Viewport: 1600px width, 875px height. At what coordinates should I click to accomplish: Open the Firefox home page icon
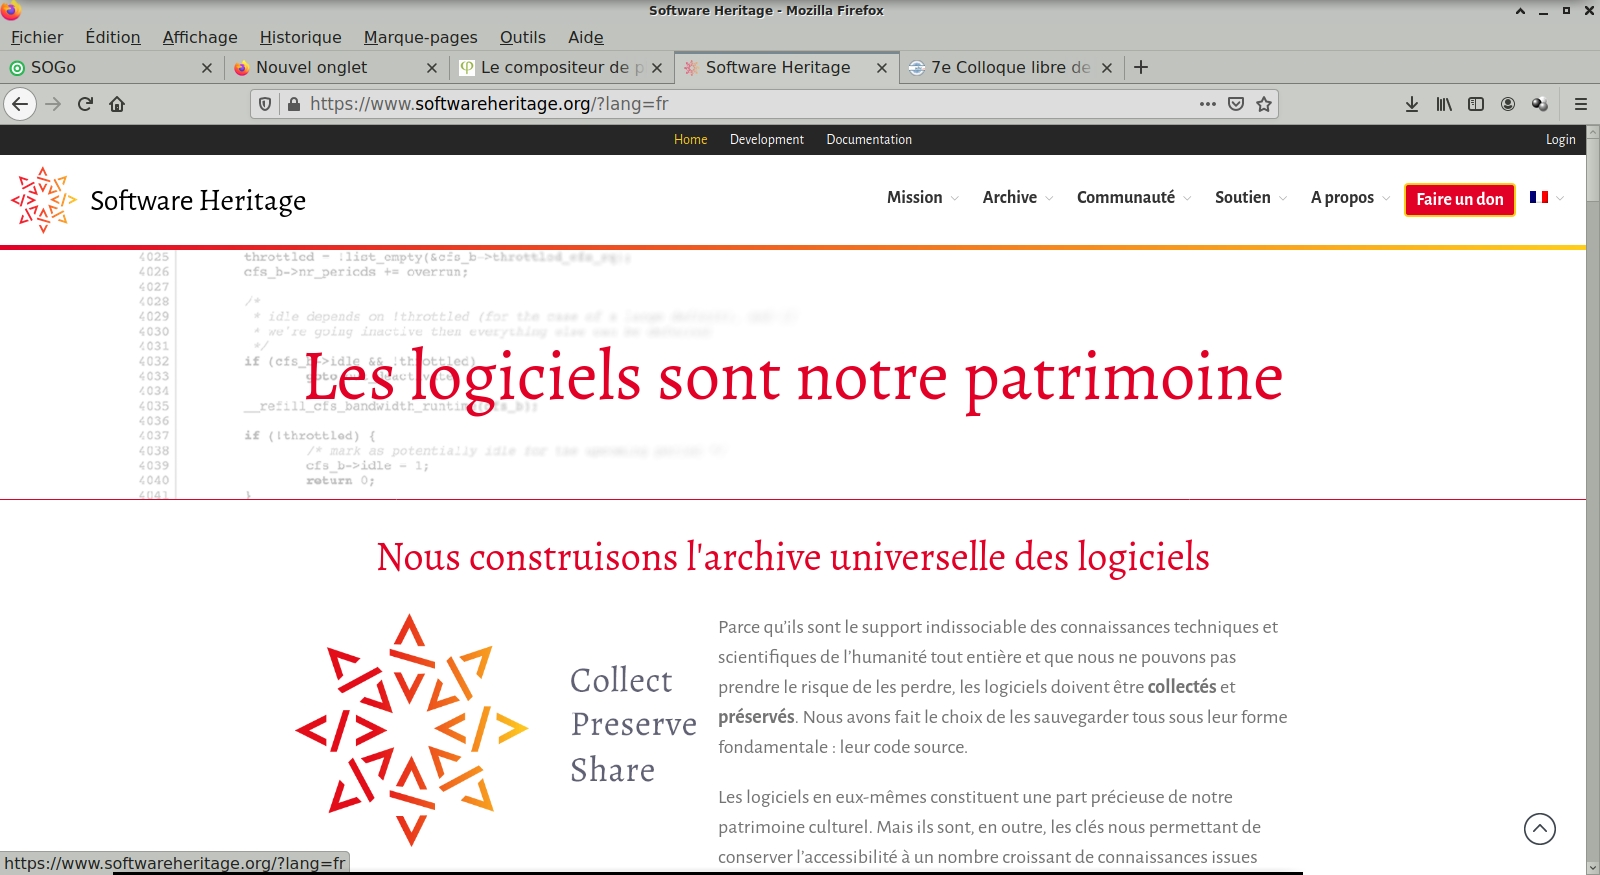click(117, 104)
